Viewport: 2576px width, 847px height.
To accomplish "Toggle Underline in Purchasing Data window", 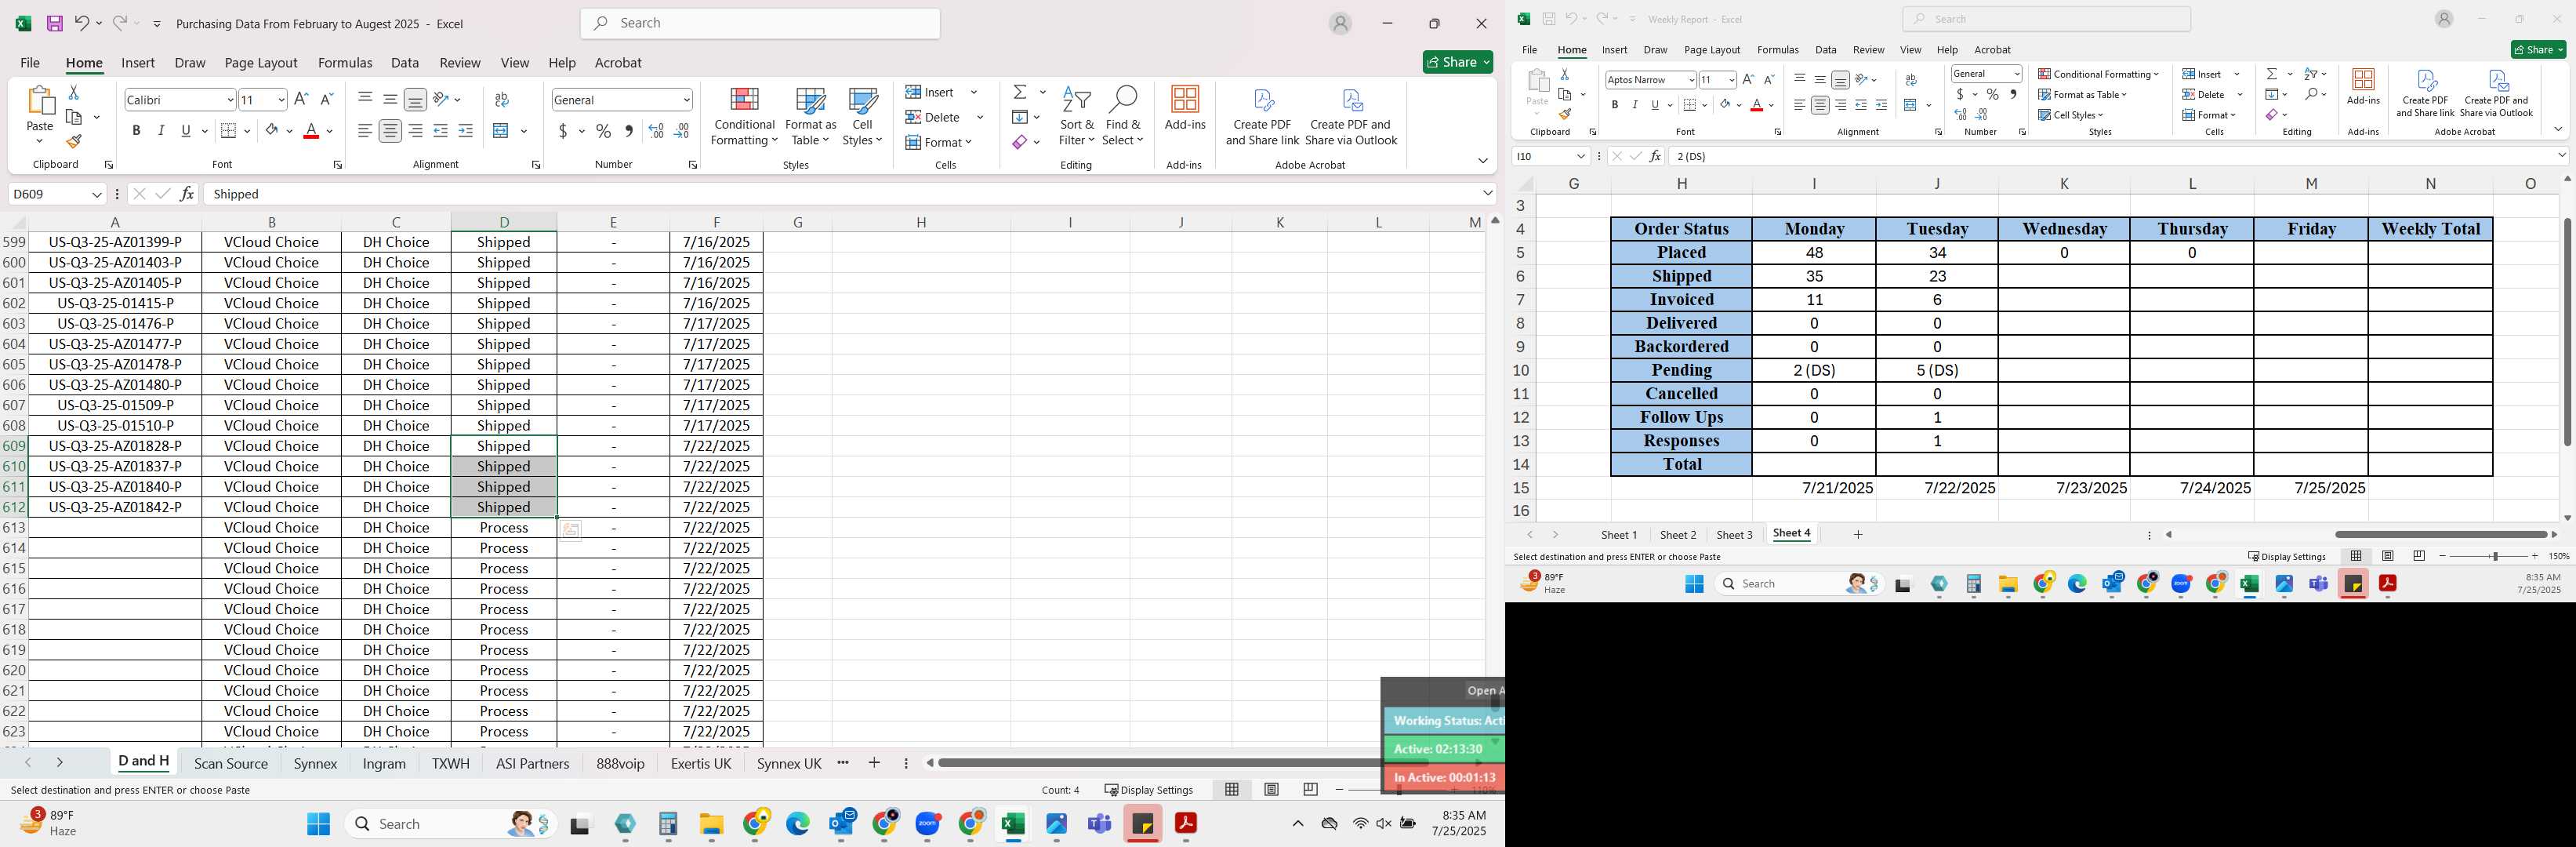I will click(186, 131).
